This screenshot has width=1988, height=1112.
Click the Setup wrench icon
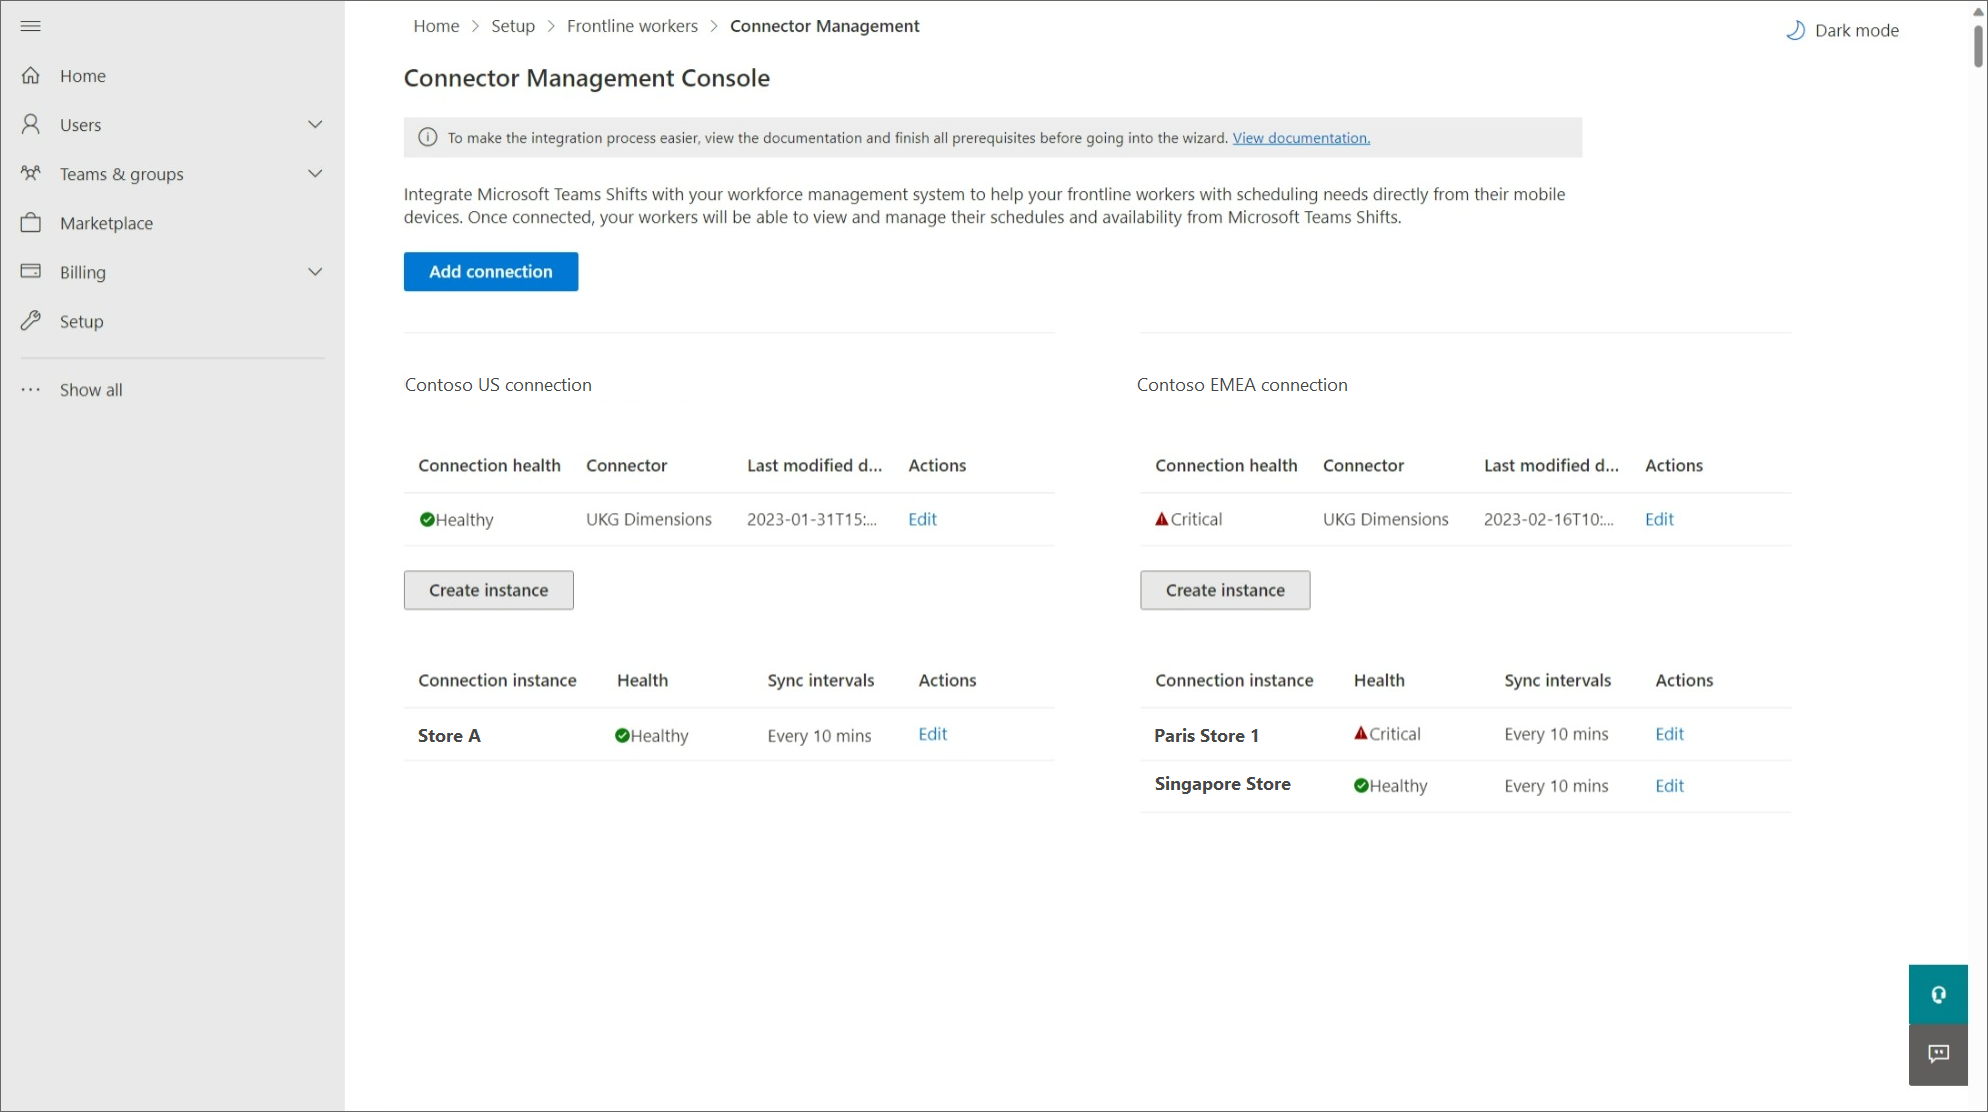(x=31, y=321)
